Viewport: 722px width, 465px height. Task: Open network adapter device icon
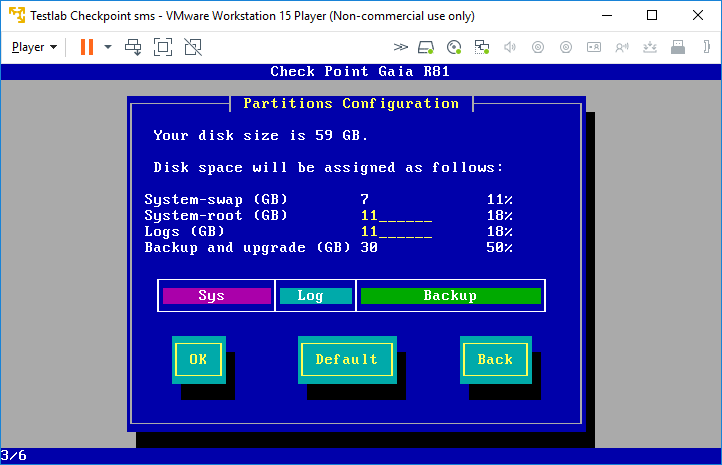[x=482, y=47]
